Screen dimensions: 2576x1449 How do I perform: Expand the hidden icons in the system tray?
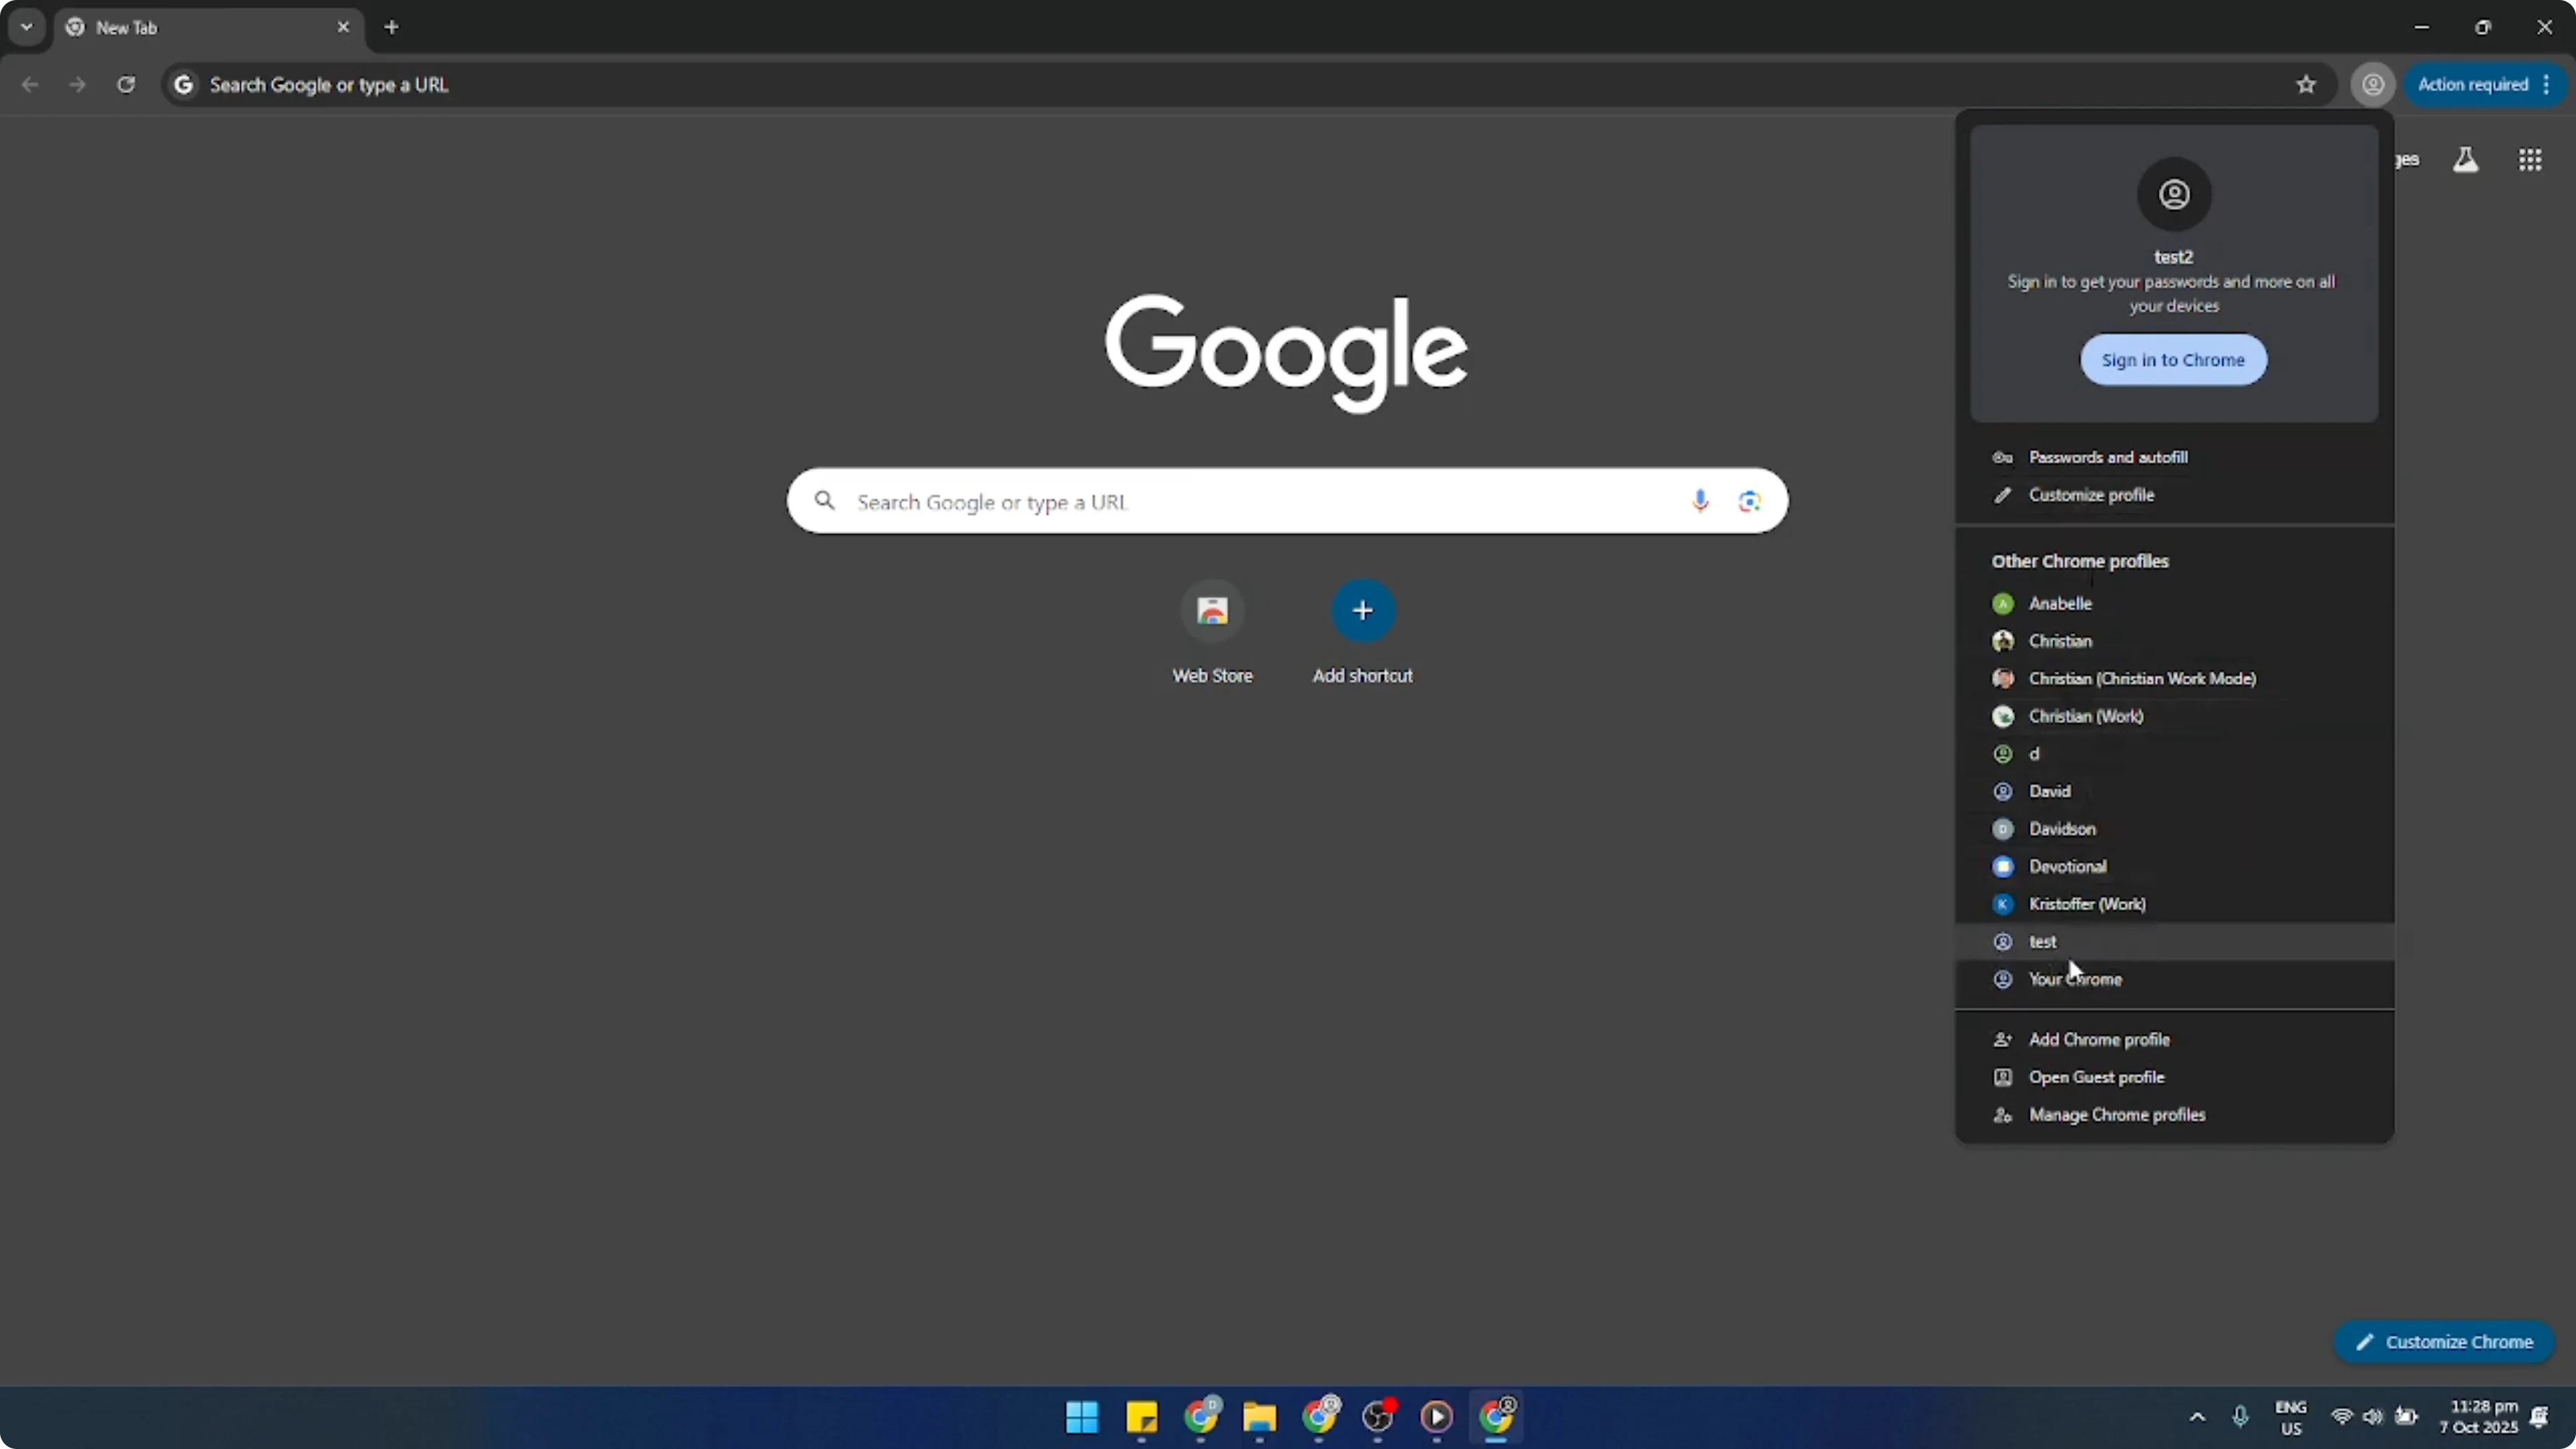[x=2196, y=1417]
